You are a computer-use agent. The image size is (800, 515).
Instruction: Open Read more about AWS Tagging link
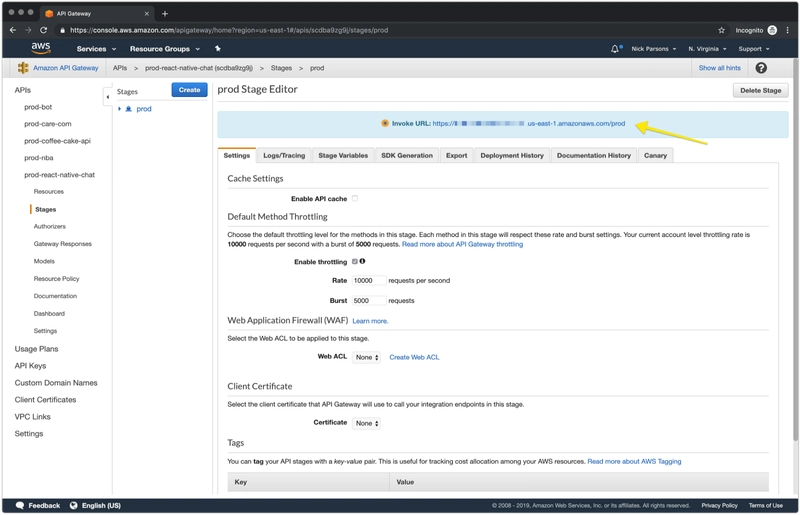634,461
